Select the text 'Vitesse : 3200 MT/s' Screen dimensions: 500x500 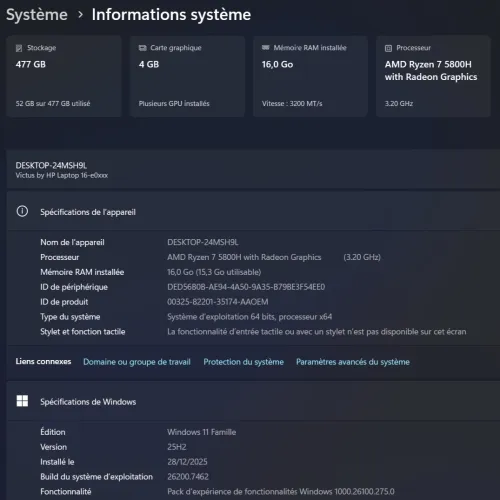click(292, 104)
